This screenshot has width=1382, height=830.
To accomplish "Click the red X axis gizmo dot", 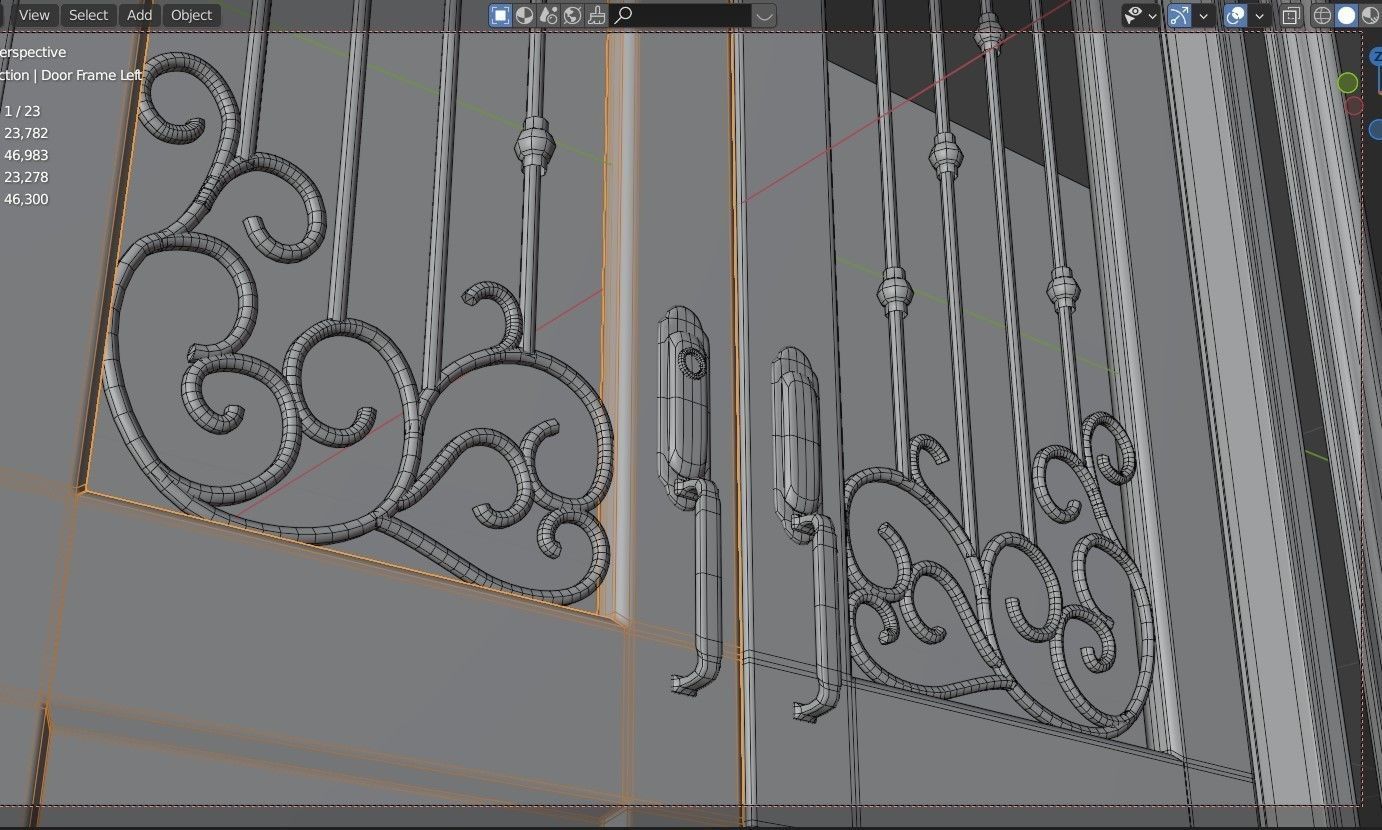I will tap(1355, 105).
